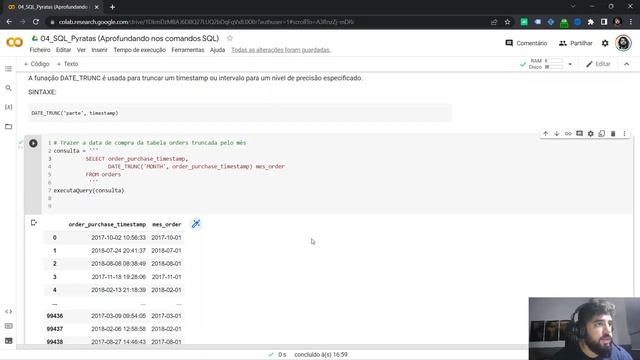Open the terminal sidebar icon
Viewport: 640px width, 360px height.
coord(9,341)
